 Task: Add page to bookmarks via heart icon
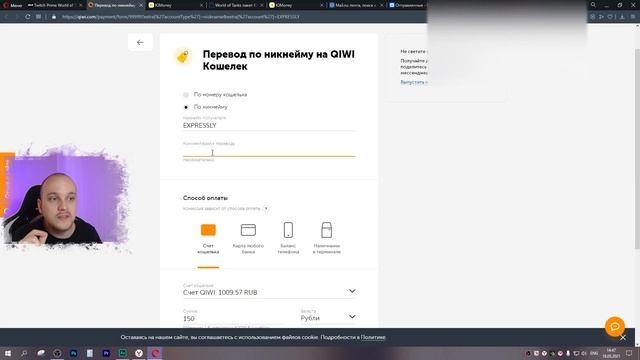(610, 17)
